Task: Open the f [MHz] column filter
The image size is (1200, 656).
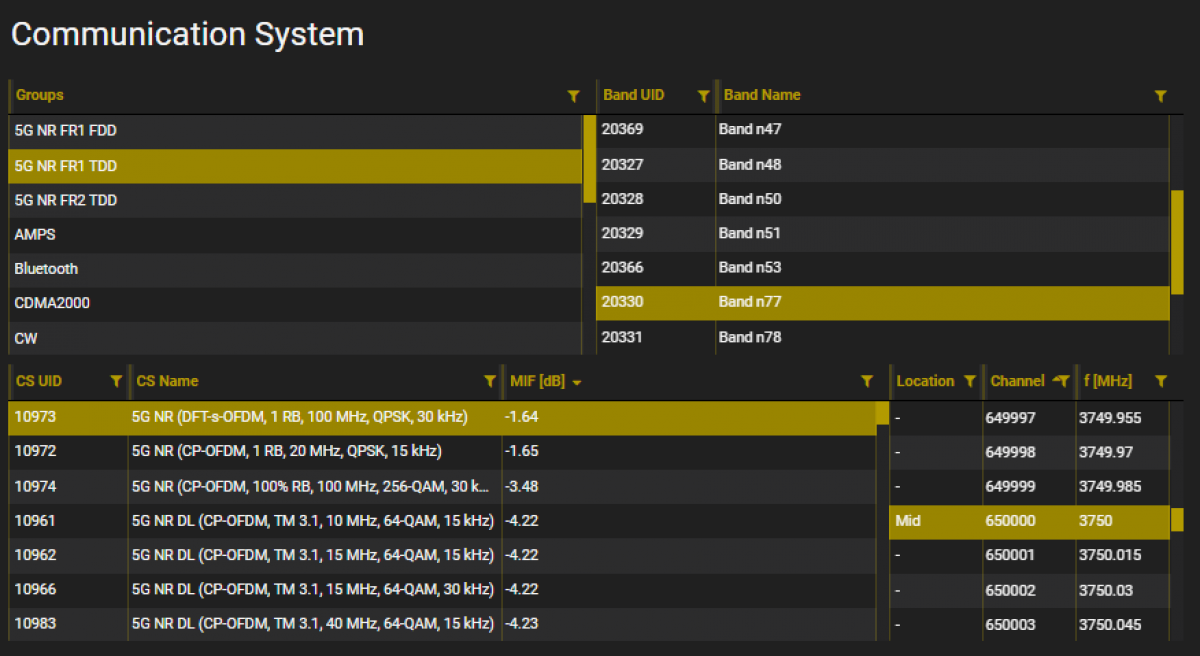Action: 1160,381
